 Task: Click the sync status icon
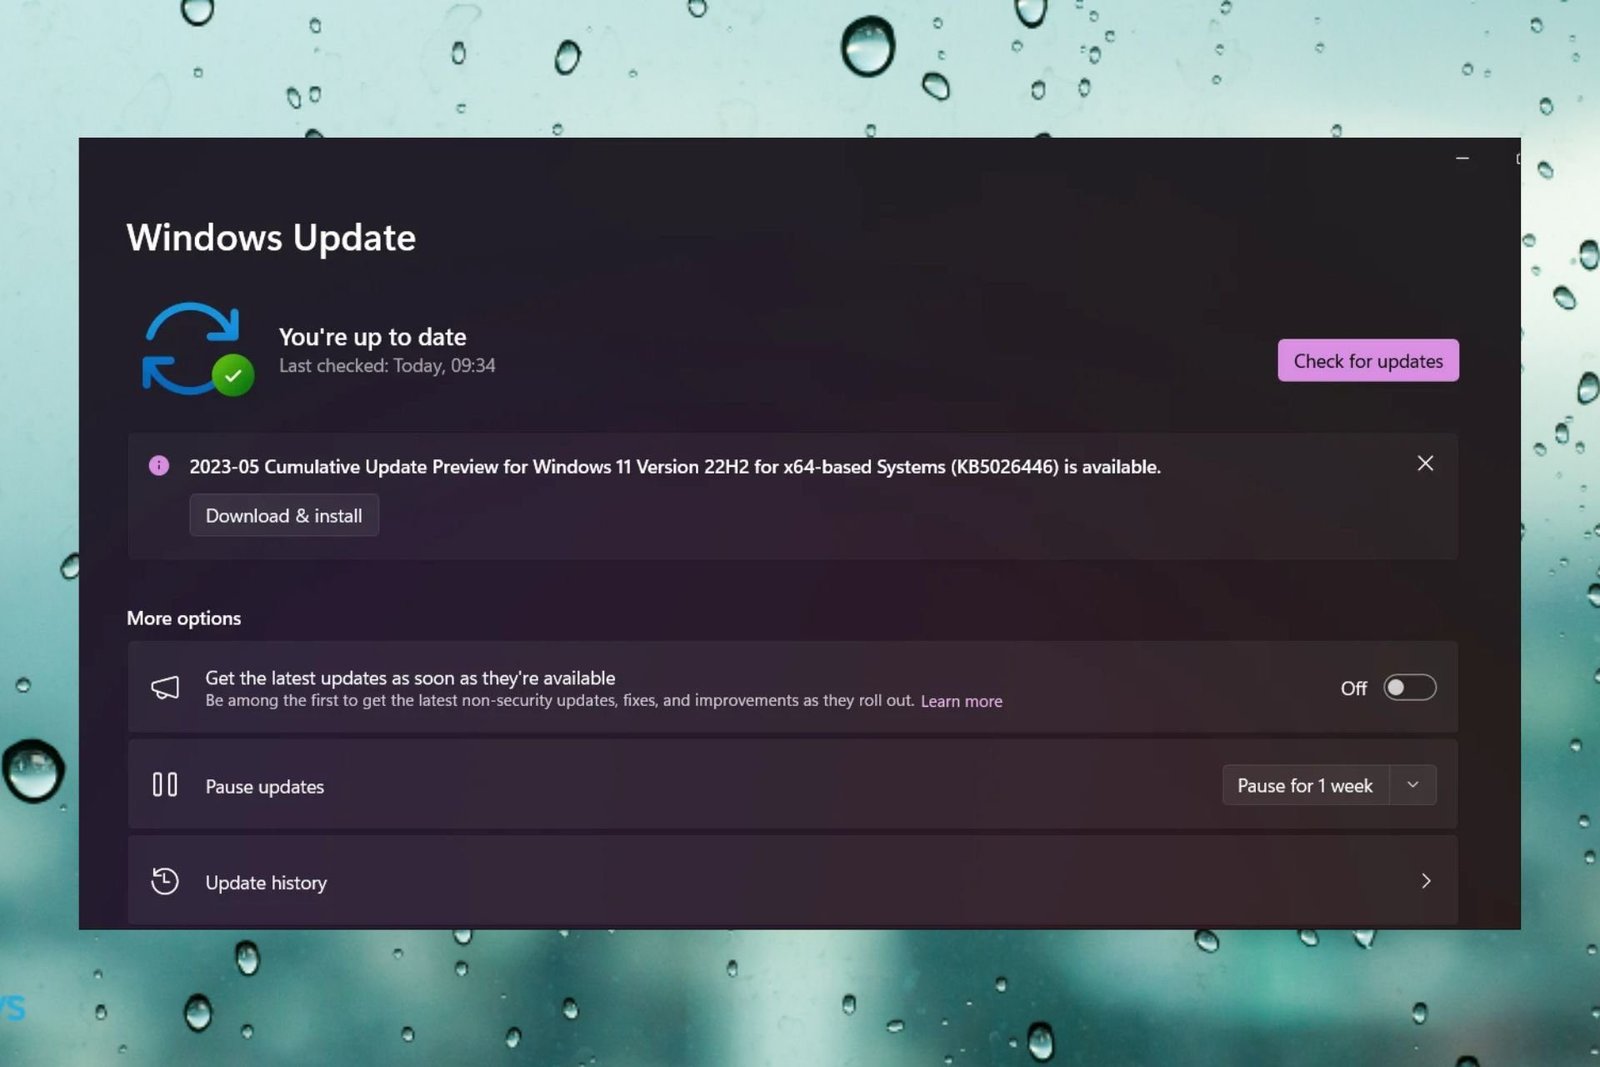click(x=197, y=349)
